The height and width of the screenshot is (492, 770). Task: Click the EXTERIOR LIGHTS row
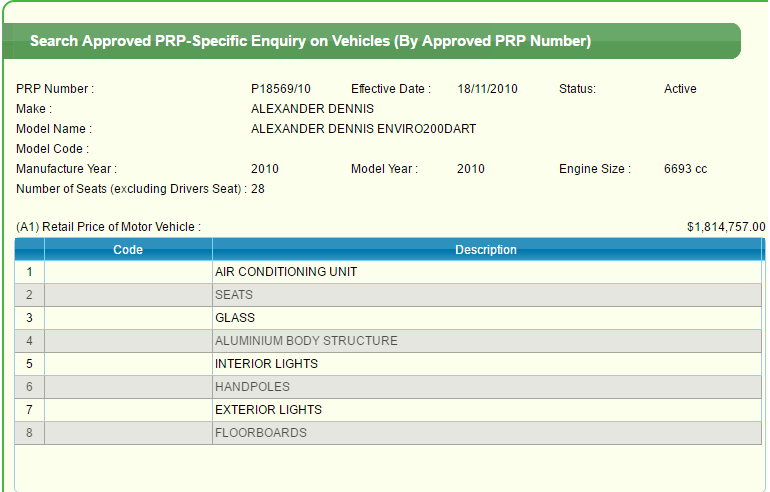268,410
